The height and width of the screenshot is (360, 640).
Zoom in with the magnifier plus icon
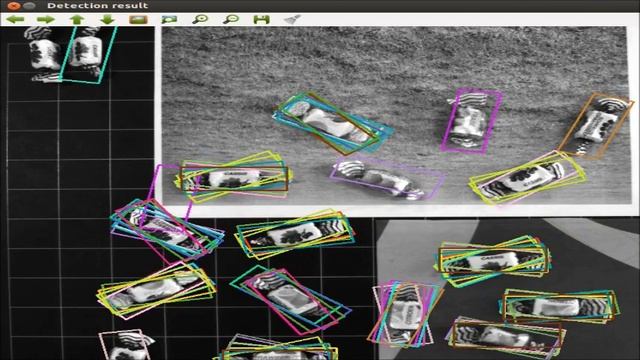click(200, 19)
